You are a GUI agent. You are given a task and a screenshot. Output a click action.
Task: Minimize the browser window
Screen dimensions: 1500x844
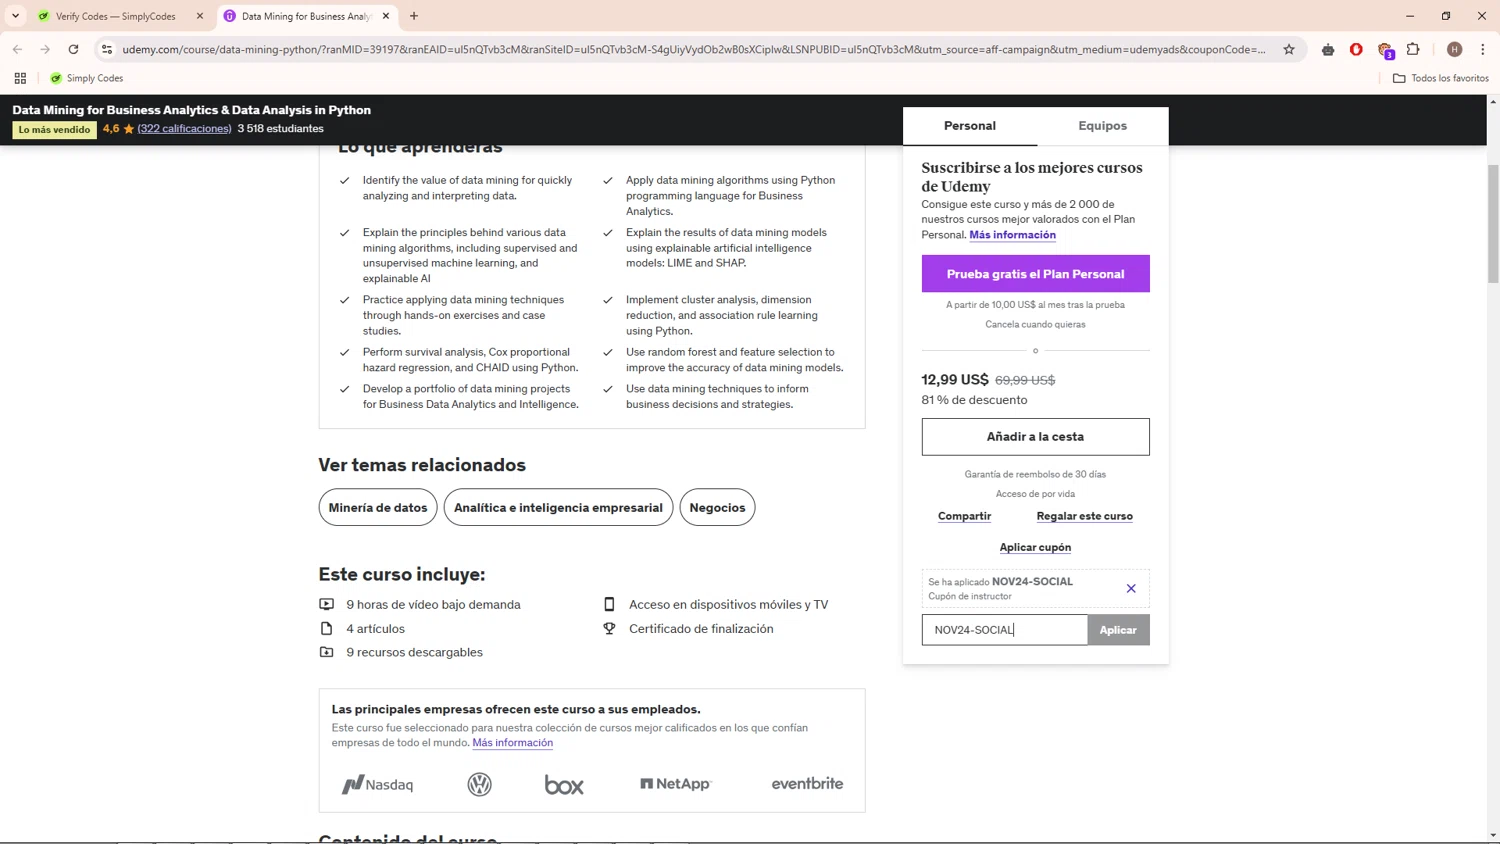pos(1410,16)
